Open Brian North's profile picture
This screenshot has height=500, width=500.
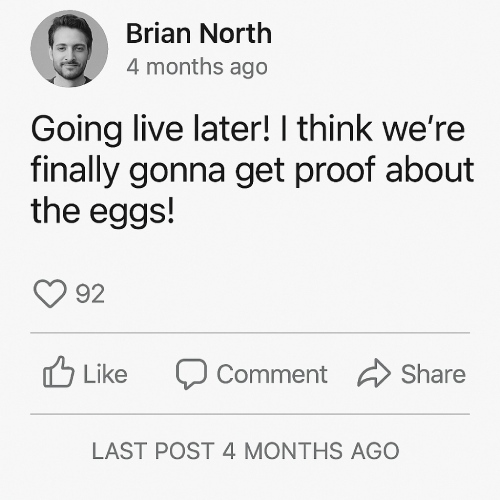(69, 49)
